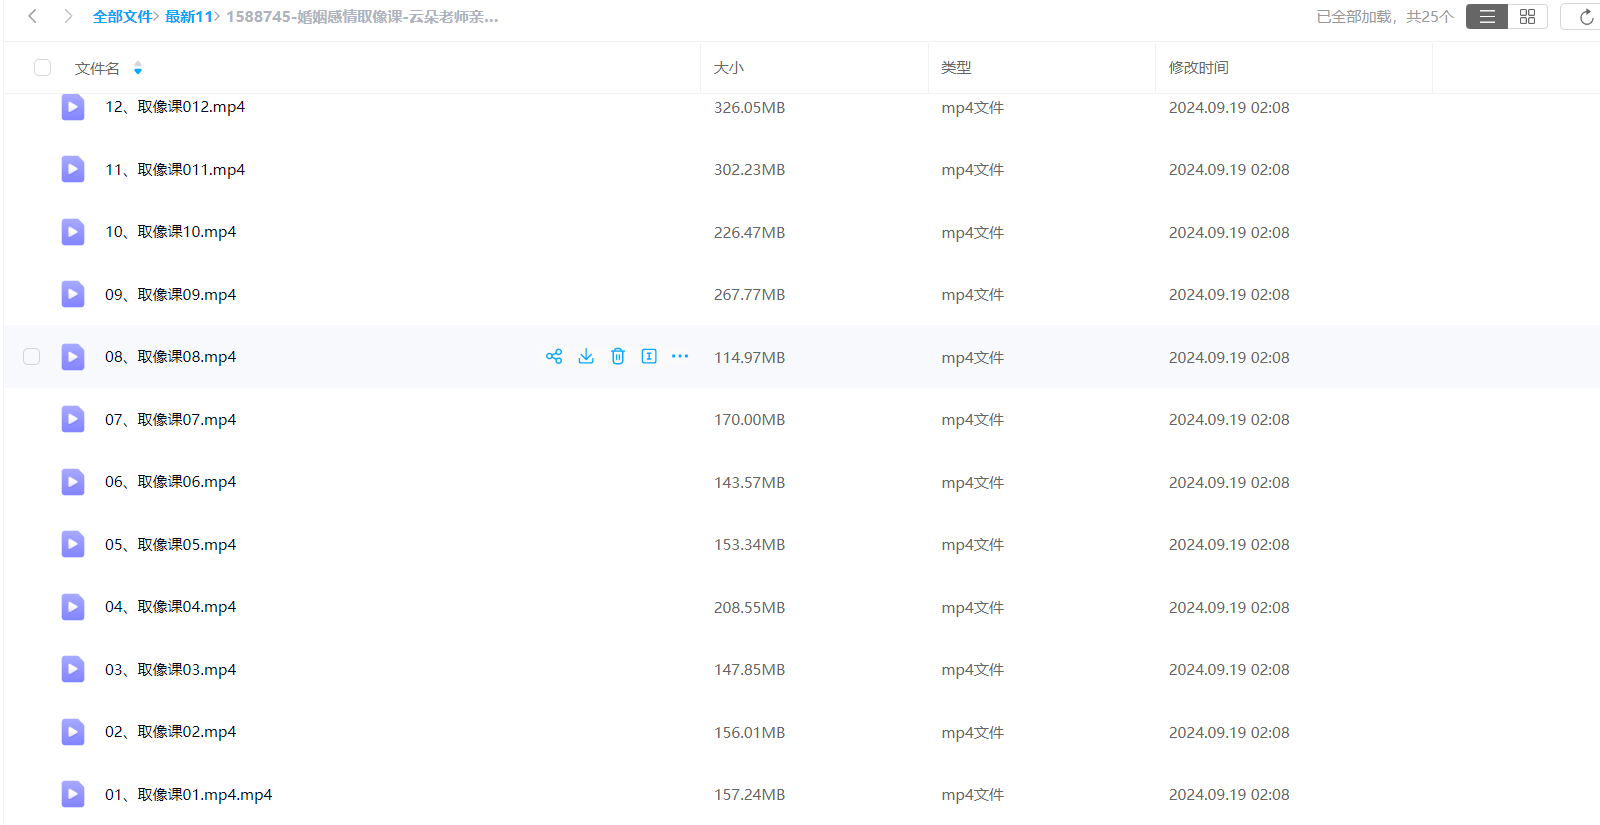1600x825 pixels.
Task: Delete the 08、取像课08.mp4 file
Action: coord(618,356)
